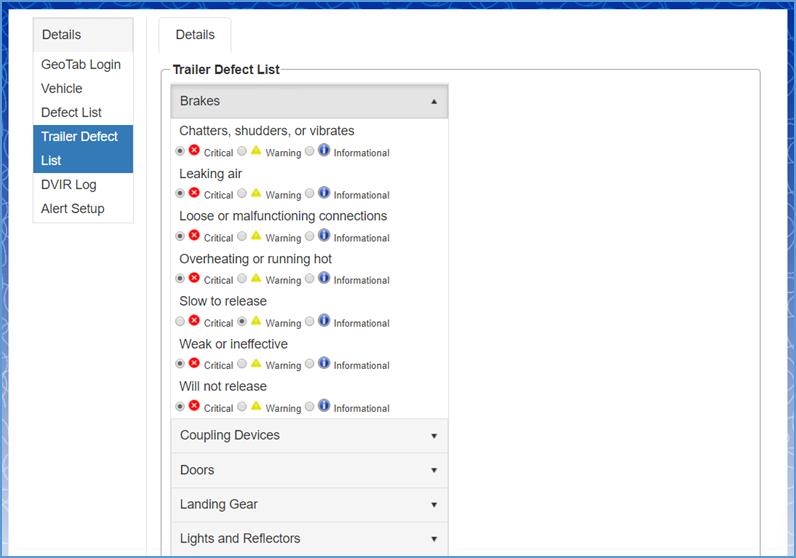Click red Critical icon for Weak or ineffective
Screen dimensions: 796x558
tap(194, 363)
